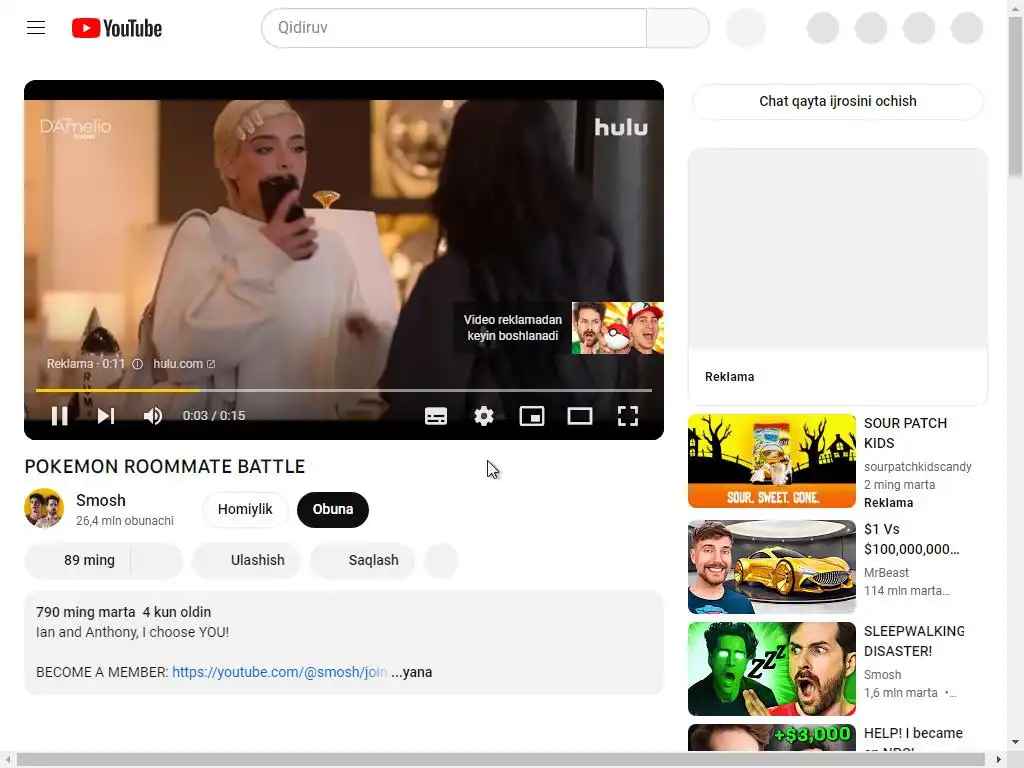Focus the Qidiruv search field
Screen dimensions: 1024x768
pyautogui.click(x=454, y=27)
